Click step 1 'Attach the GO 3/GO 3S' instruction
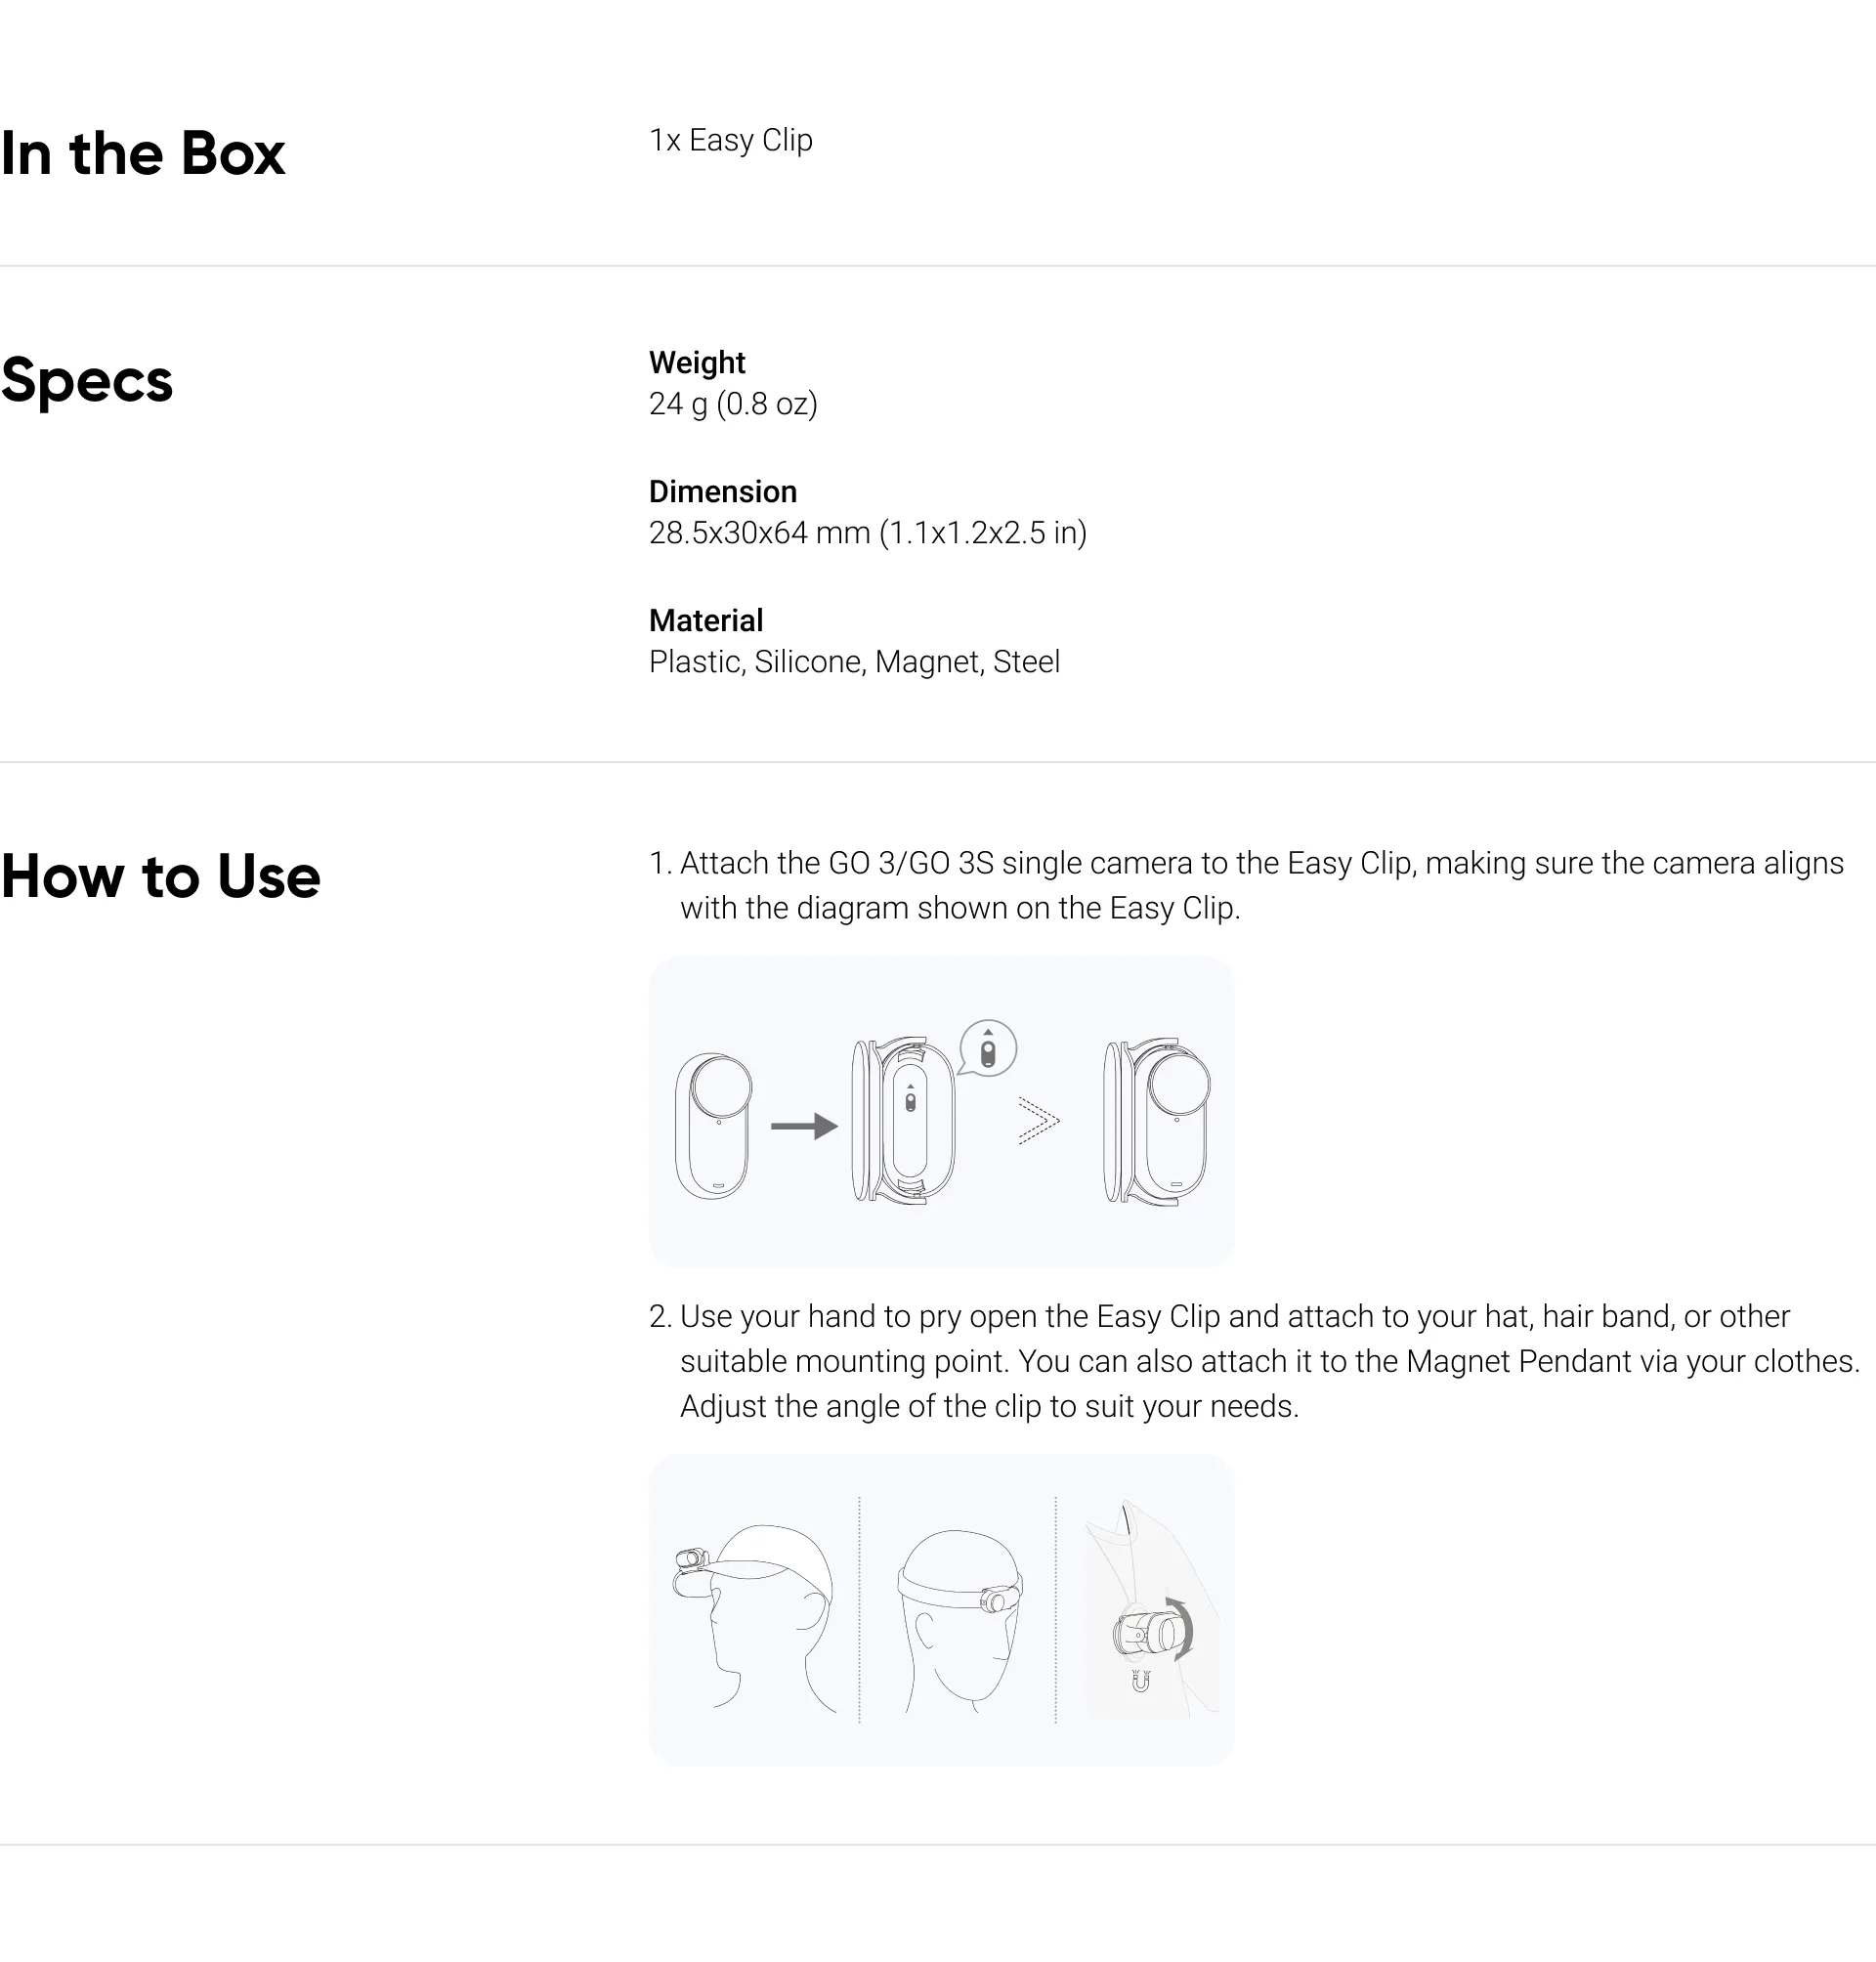 tap(1245, 885)
